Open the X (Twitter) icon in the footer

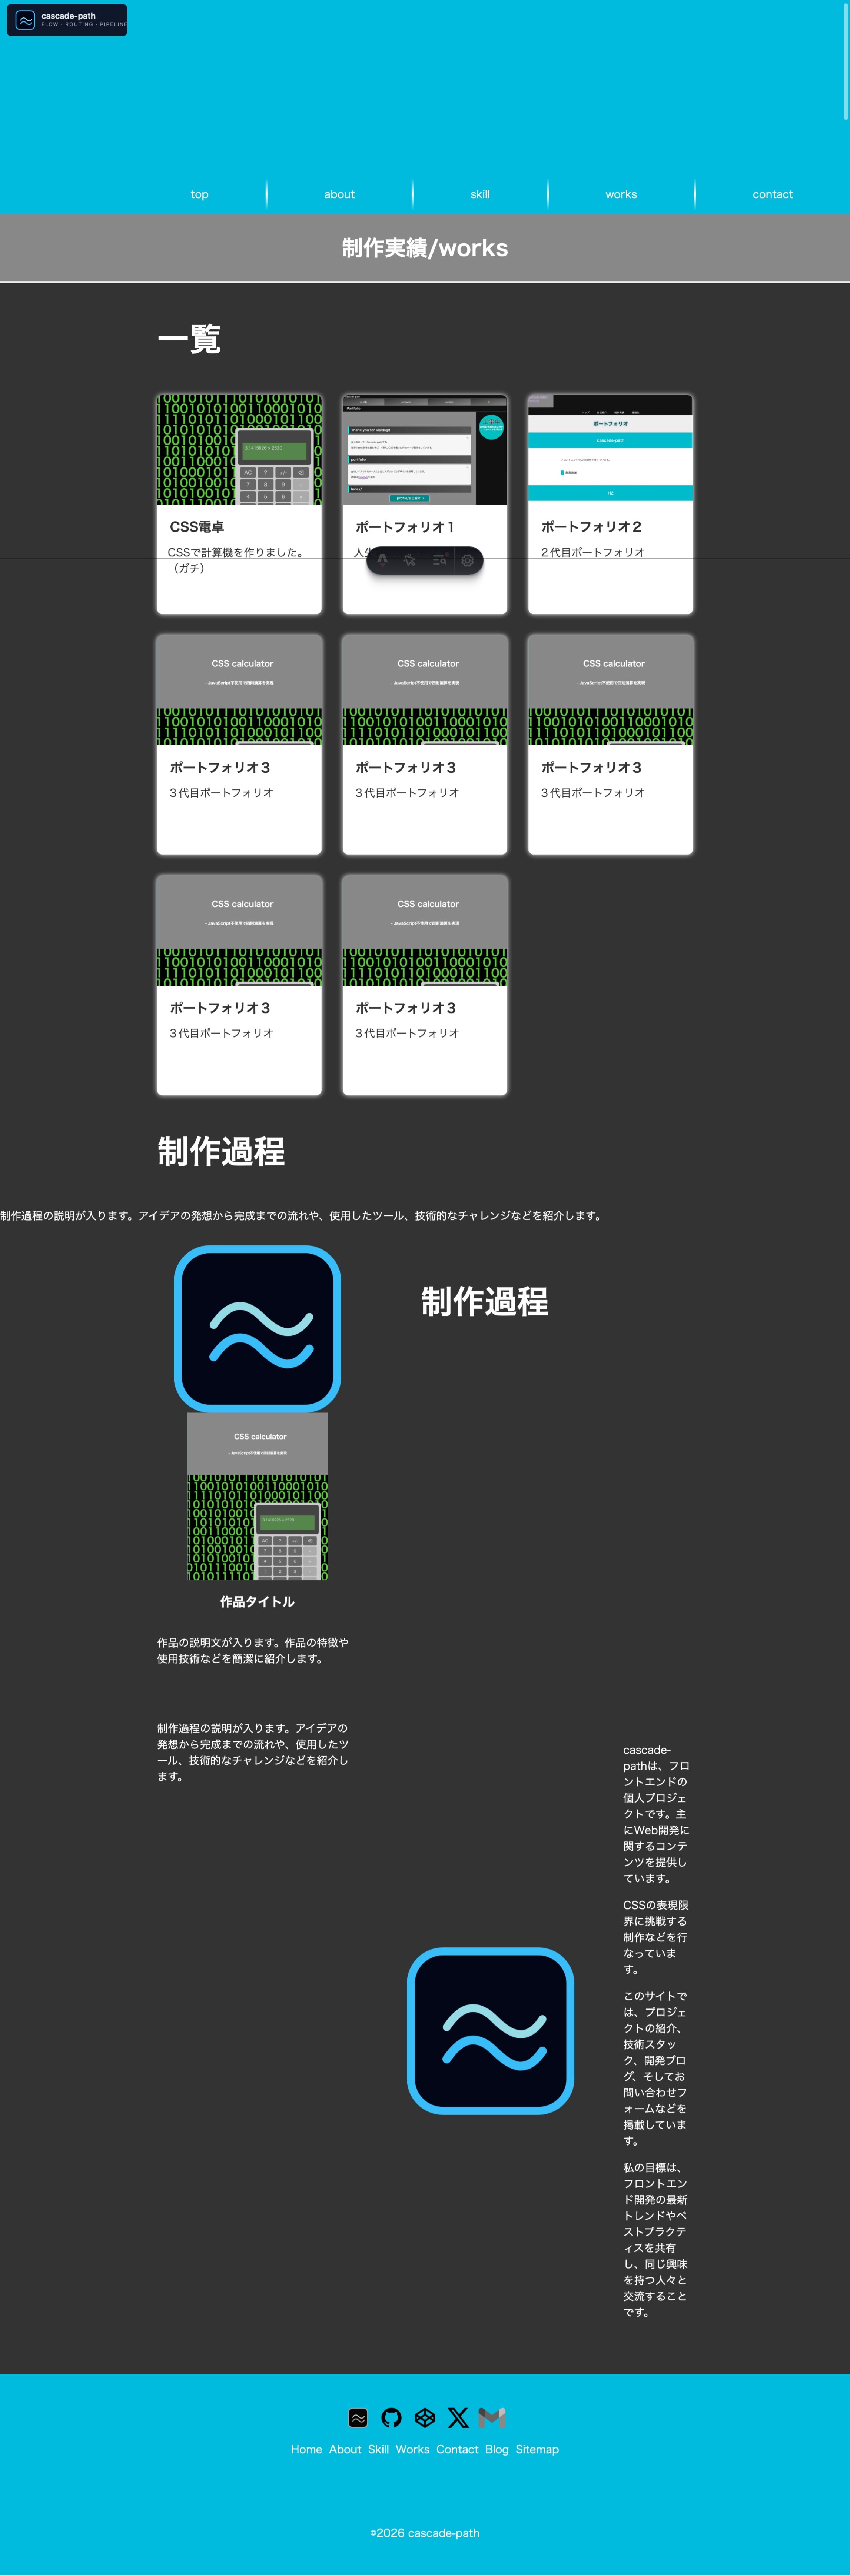tap(458, 2417)
